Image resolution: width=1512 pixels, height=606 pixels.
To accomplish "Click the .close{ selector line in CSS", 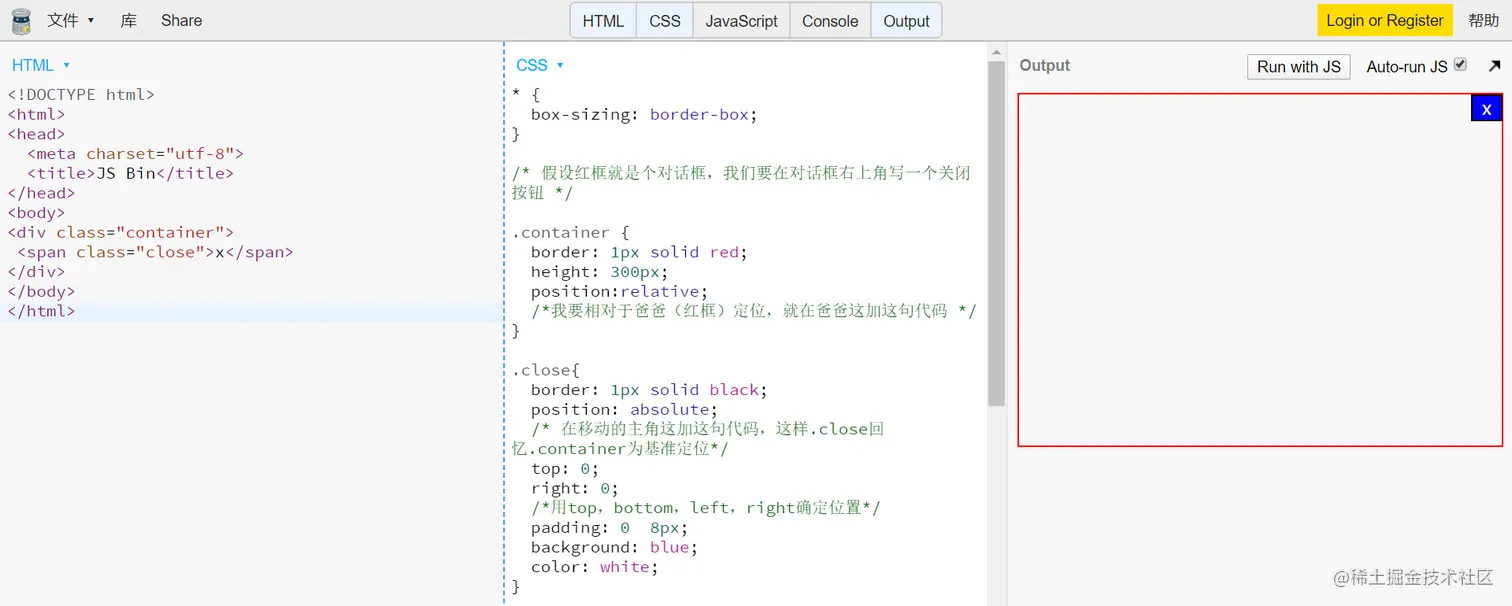I will (x=546, y=370).
